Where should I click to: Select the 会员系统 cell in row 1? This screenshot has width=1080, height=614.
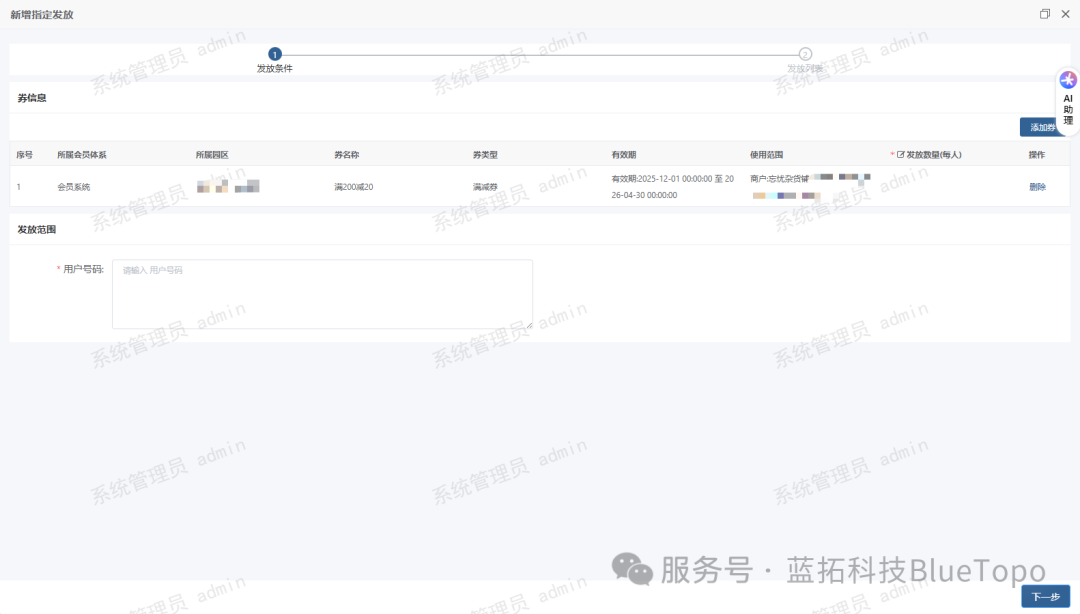point(74,187)
